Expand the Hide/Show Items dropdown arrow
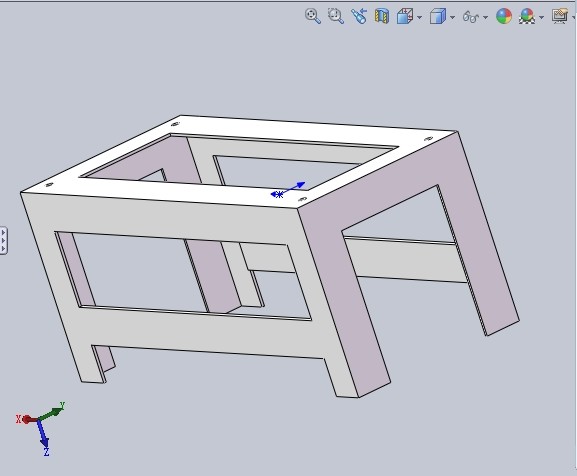 [486, 17]
